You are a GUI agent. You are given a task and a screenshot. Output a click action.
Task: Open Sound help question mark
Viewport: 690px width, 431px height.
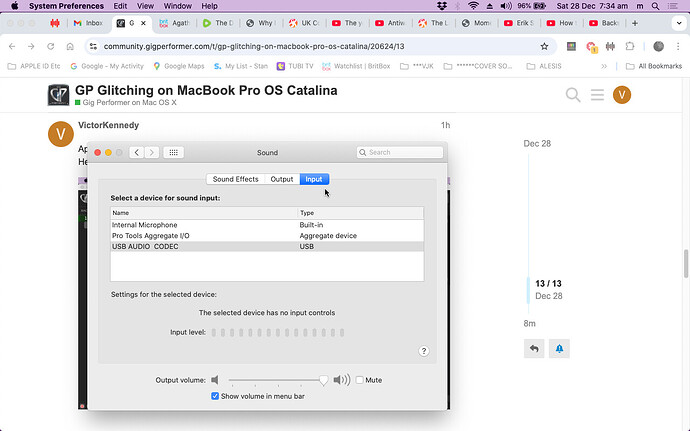(x=424, y=351)
